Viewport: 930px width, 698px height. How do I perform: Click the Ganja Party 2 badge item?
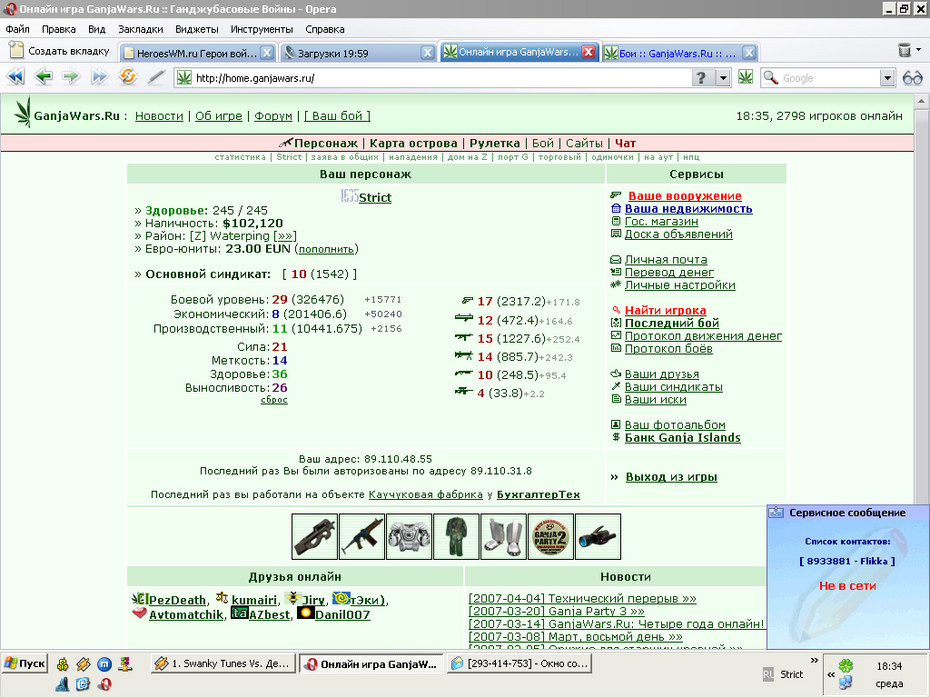coord(551,537)
